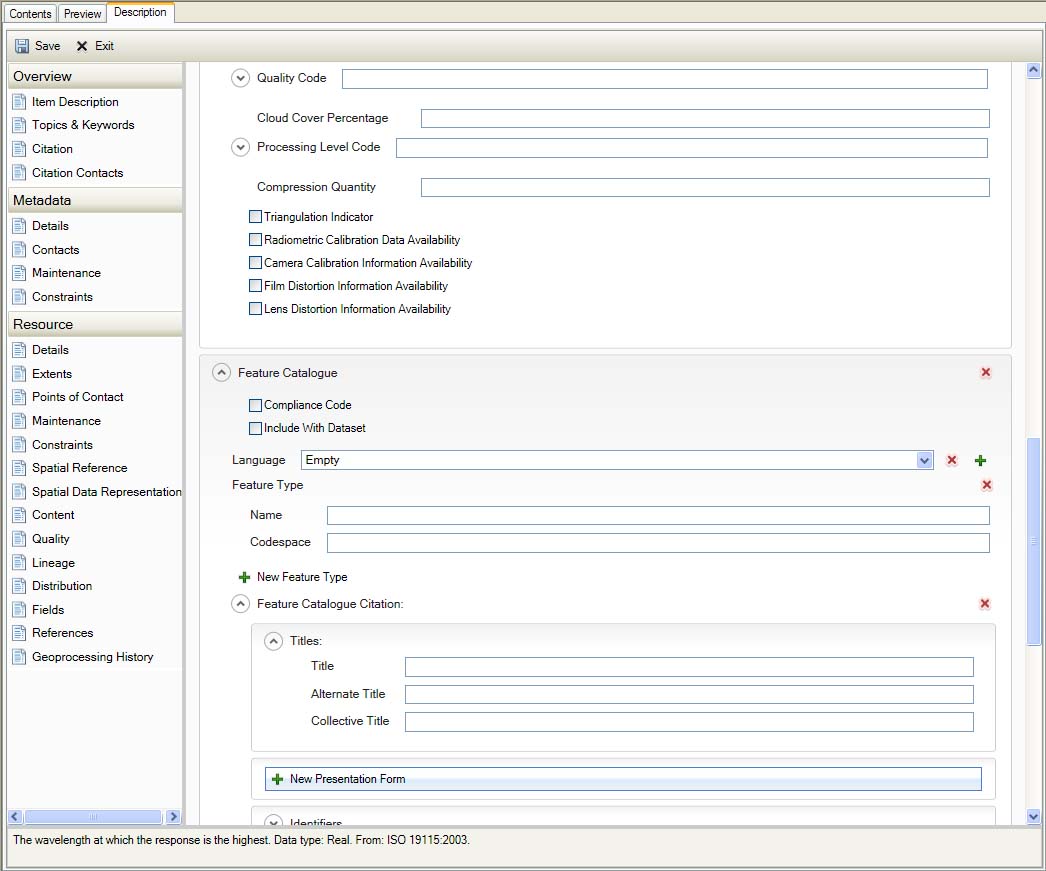Viewport: 1046px width, 871px height.
Task: Collapse the Feature Catalogue section
Action: (222, 373)
